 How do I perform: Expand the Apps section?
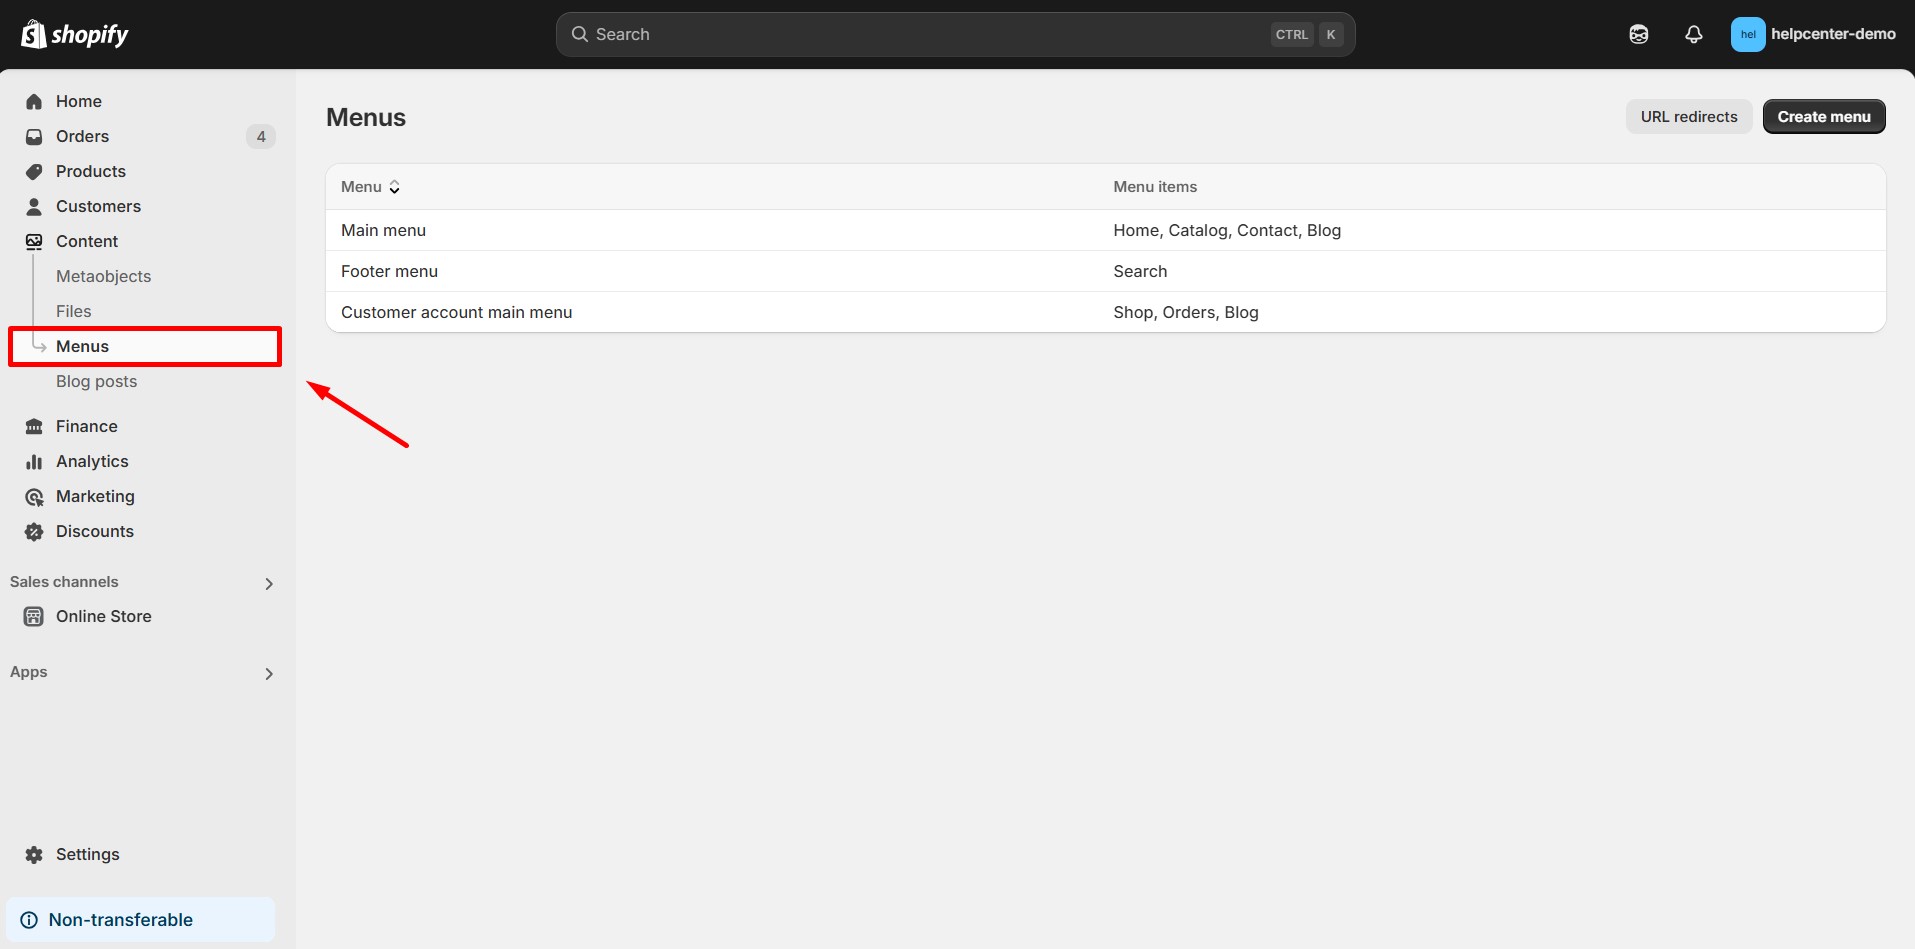point(268,673)
